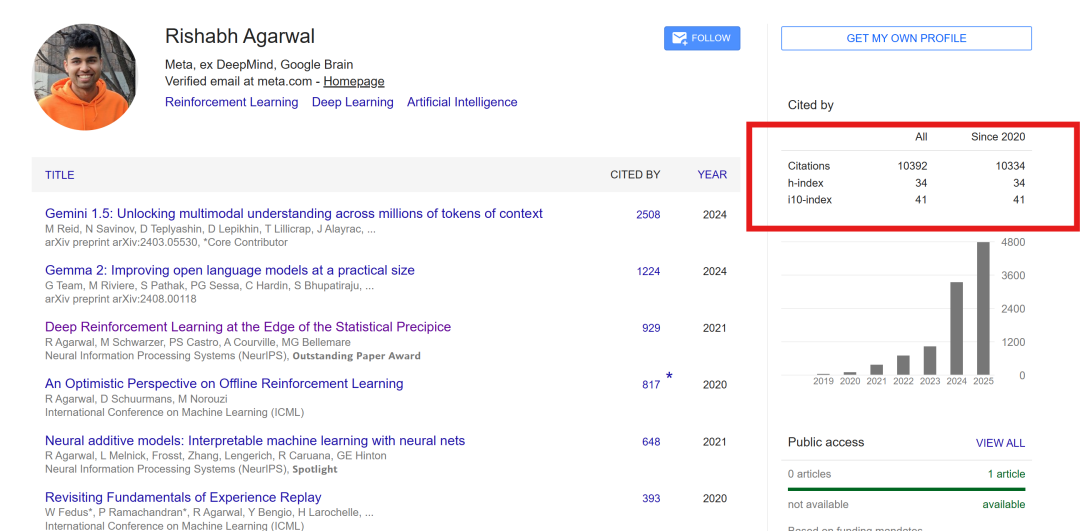Select the Deep Learning interest tag
Screen dimensions: 1080x531
pyautogui.click(x=353, y=102)
